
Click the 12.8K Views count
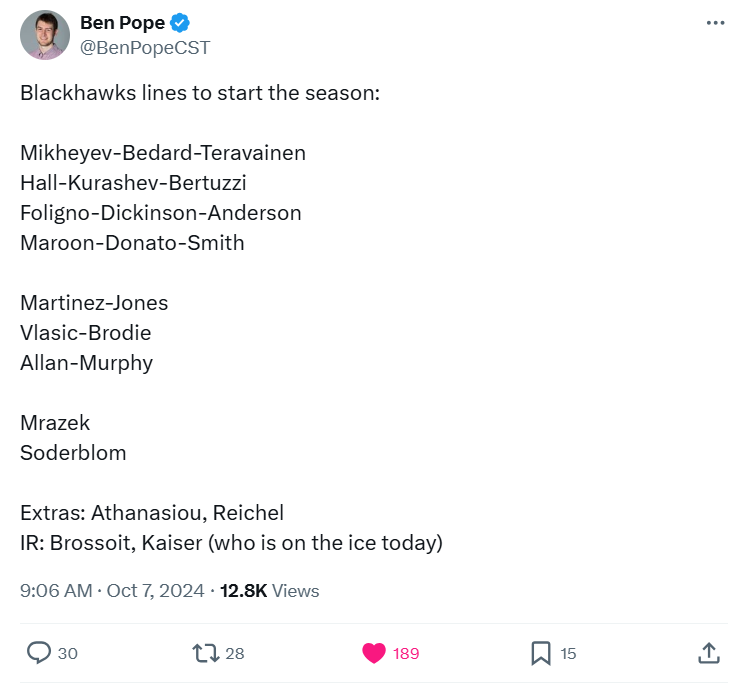(269, 591)
